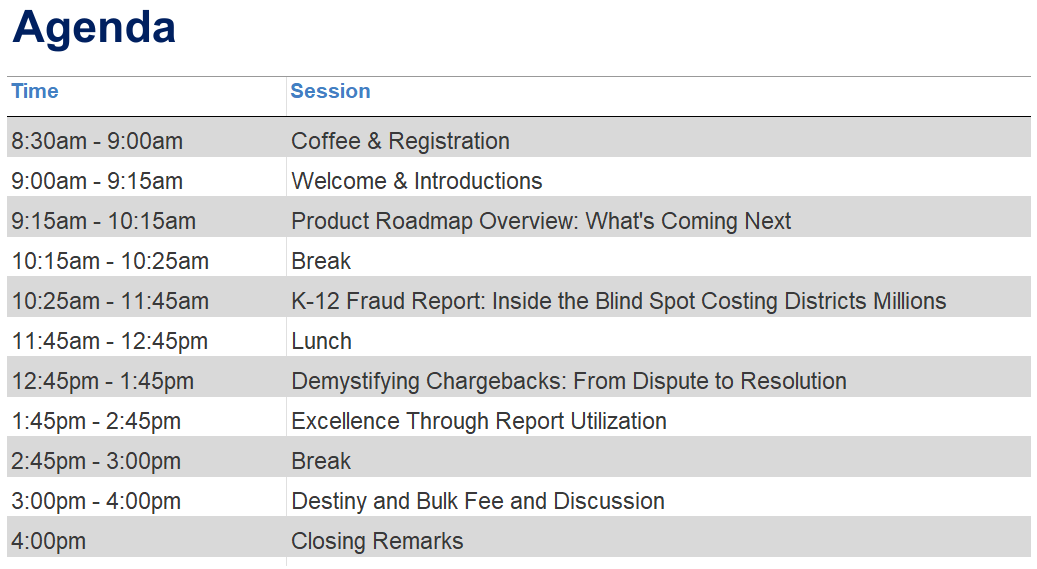
Task: Select the 9:15am - 10:15am time cell
Action: pyautogui.click(x=103, y=221)
